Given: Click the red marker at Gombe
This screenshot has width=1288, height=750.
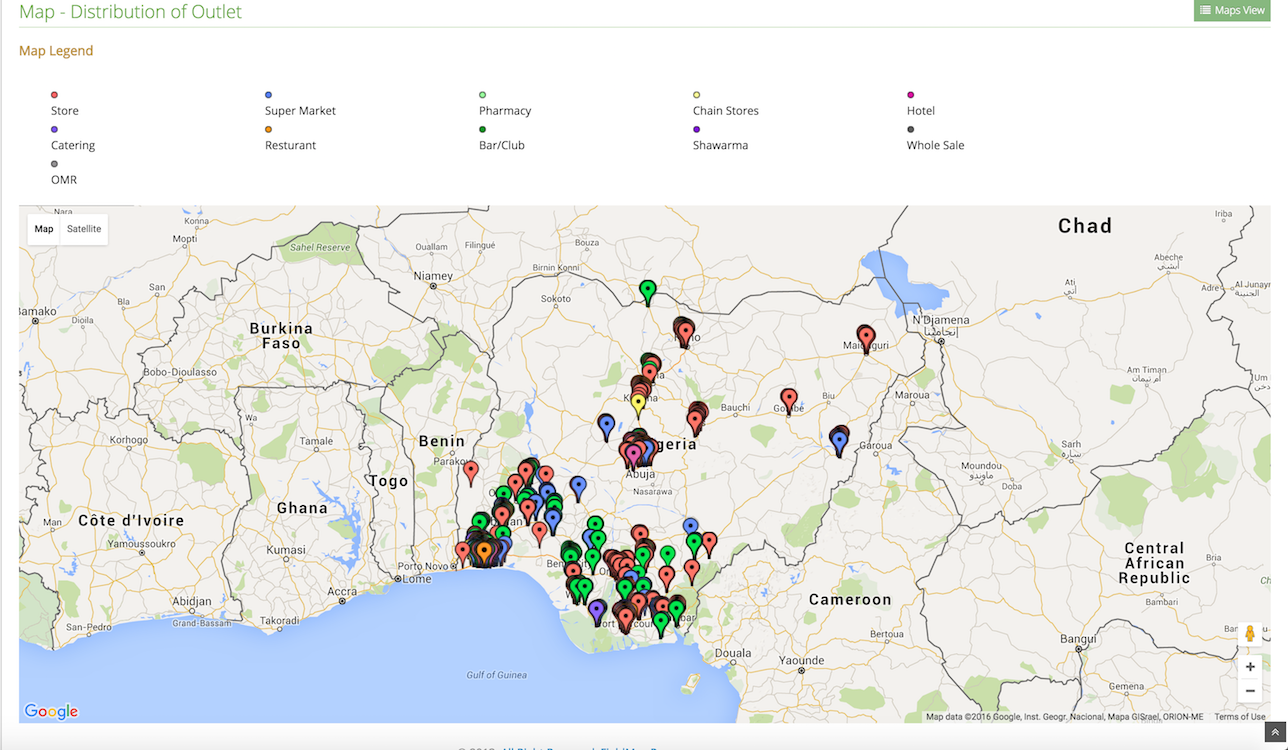Looking at the screenshot, I should pyautogui.click(x=789, y=400).
